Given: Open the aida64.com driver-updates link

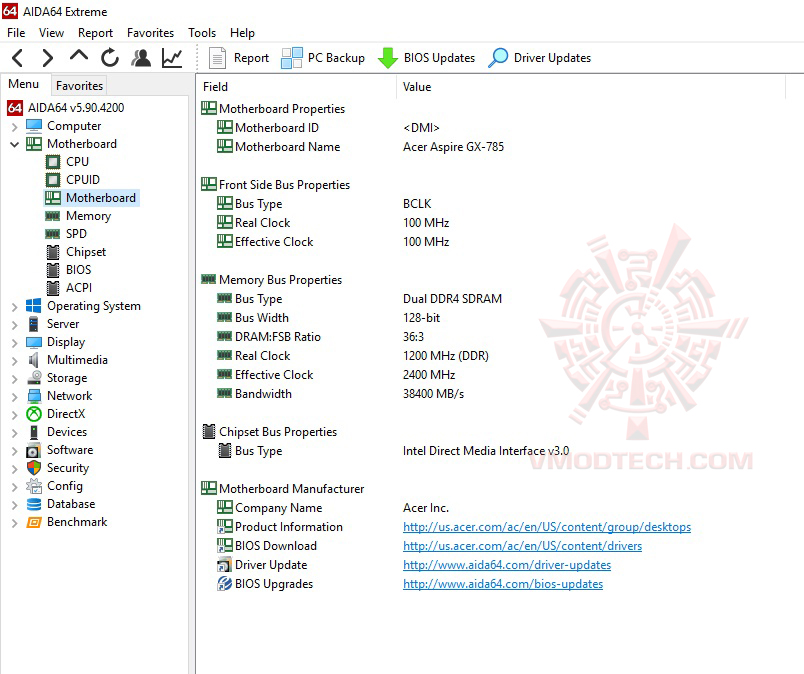Looking at the screenshot, I should click(507, 565).
